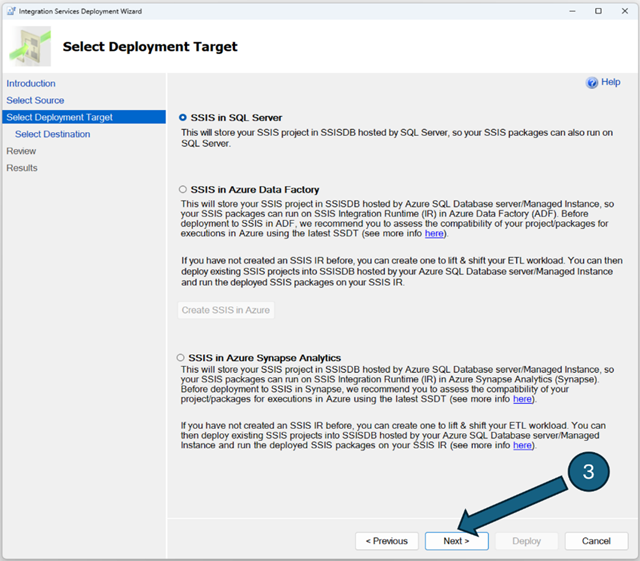Click the 'SSIS in Azure Data Factory' label

(x=255, y=189)
